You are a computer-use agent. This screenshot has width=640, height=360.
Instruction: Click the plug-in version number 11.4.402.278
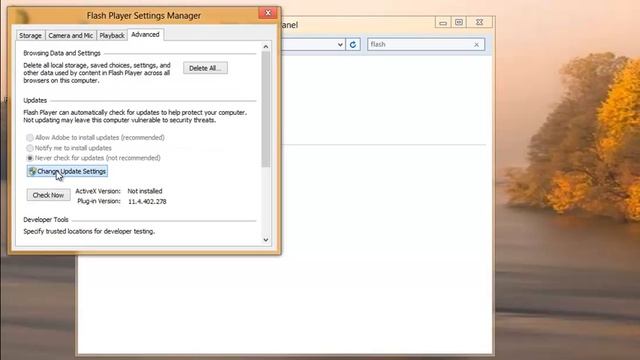click(147, 201)
